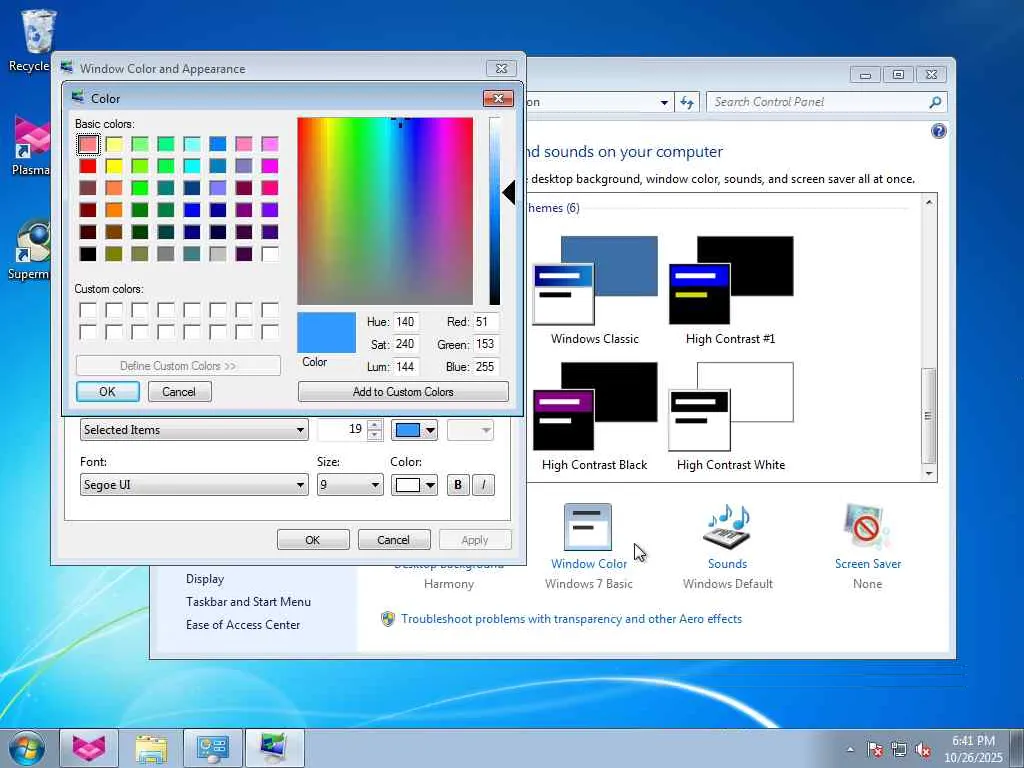
Task: Open Troubleshoot problems with transparency link
Action: [571, 619]
